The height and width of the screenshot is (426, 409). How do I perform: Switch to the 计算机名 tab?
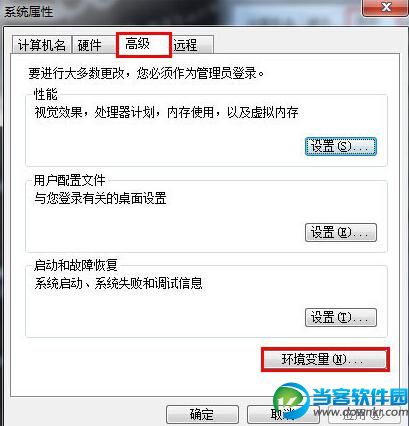point(42,45)
